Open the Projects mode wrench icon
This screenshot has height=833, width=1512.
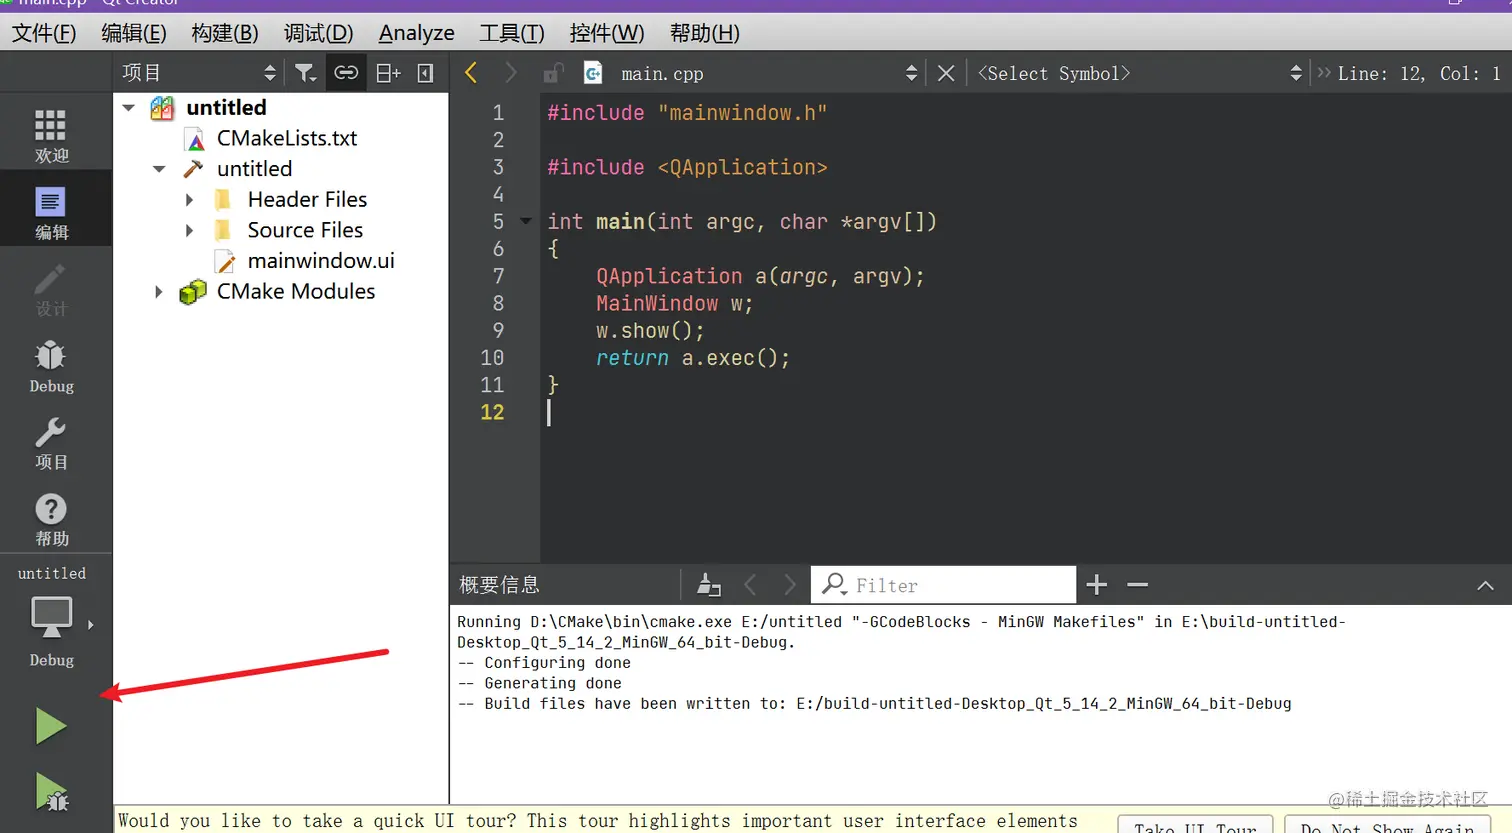51,444
